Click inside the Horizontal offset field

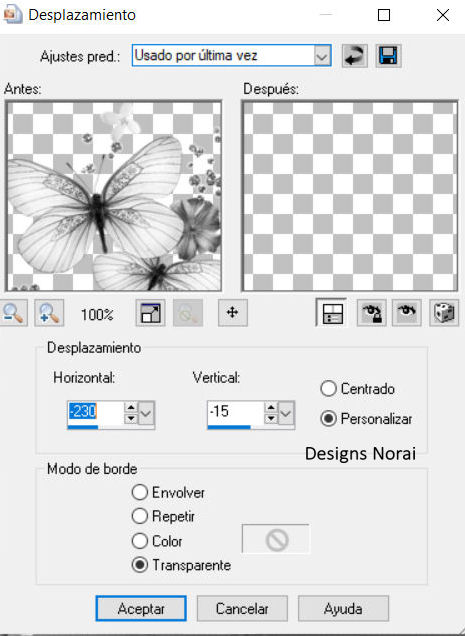(x=96, y=412)
